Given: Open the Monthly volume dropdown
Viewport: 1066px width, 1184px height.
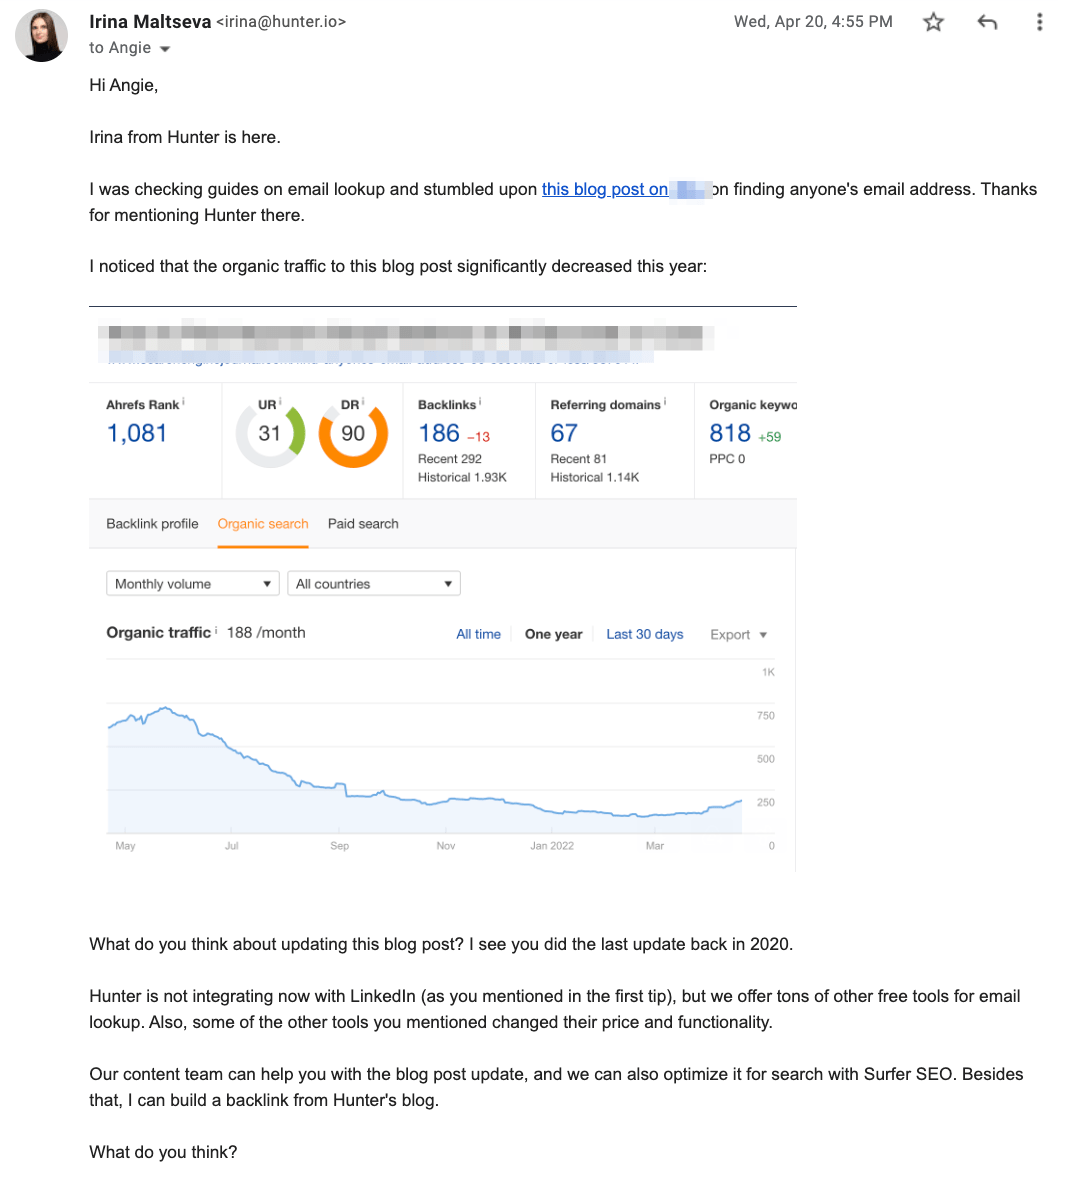Looking at the screenshot, I should [192, 583].
